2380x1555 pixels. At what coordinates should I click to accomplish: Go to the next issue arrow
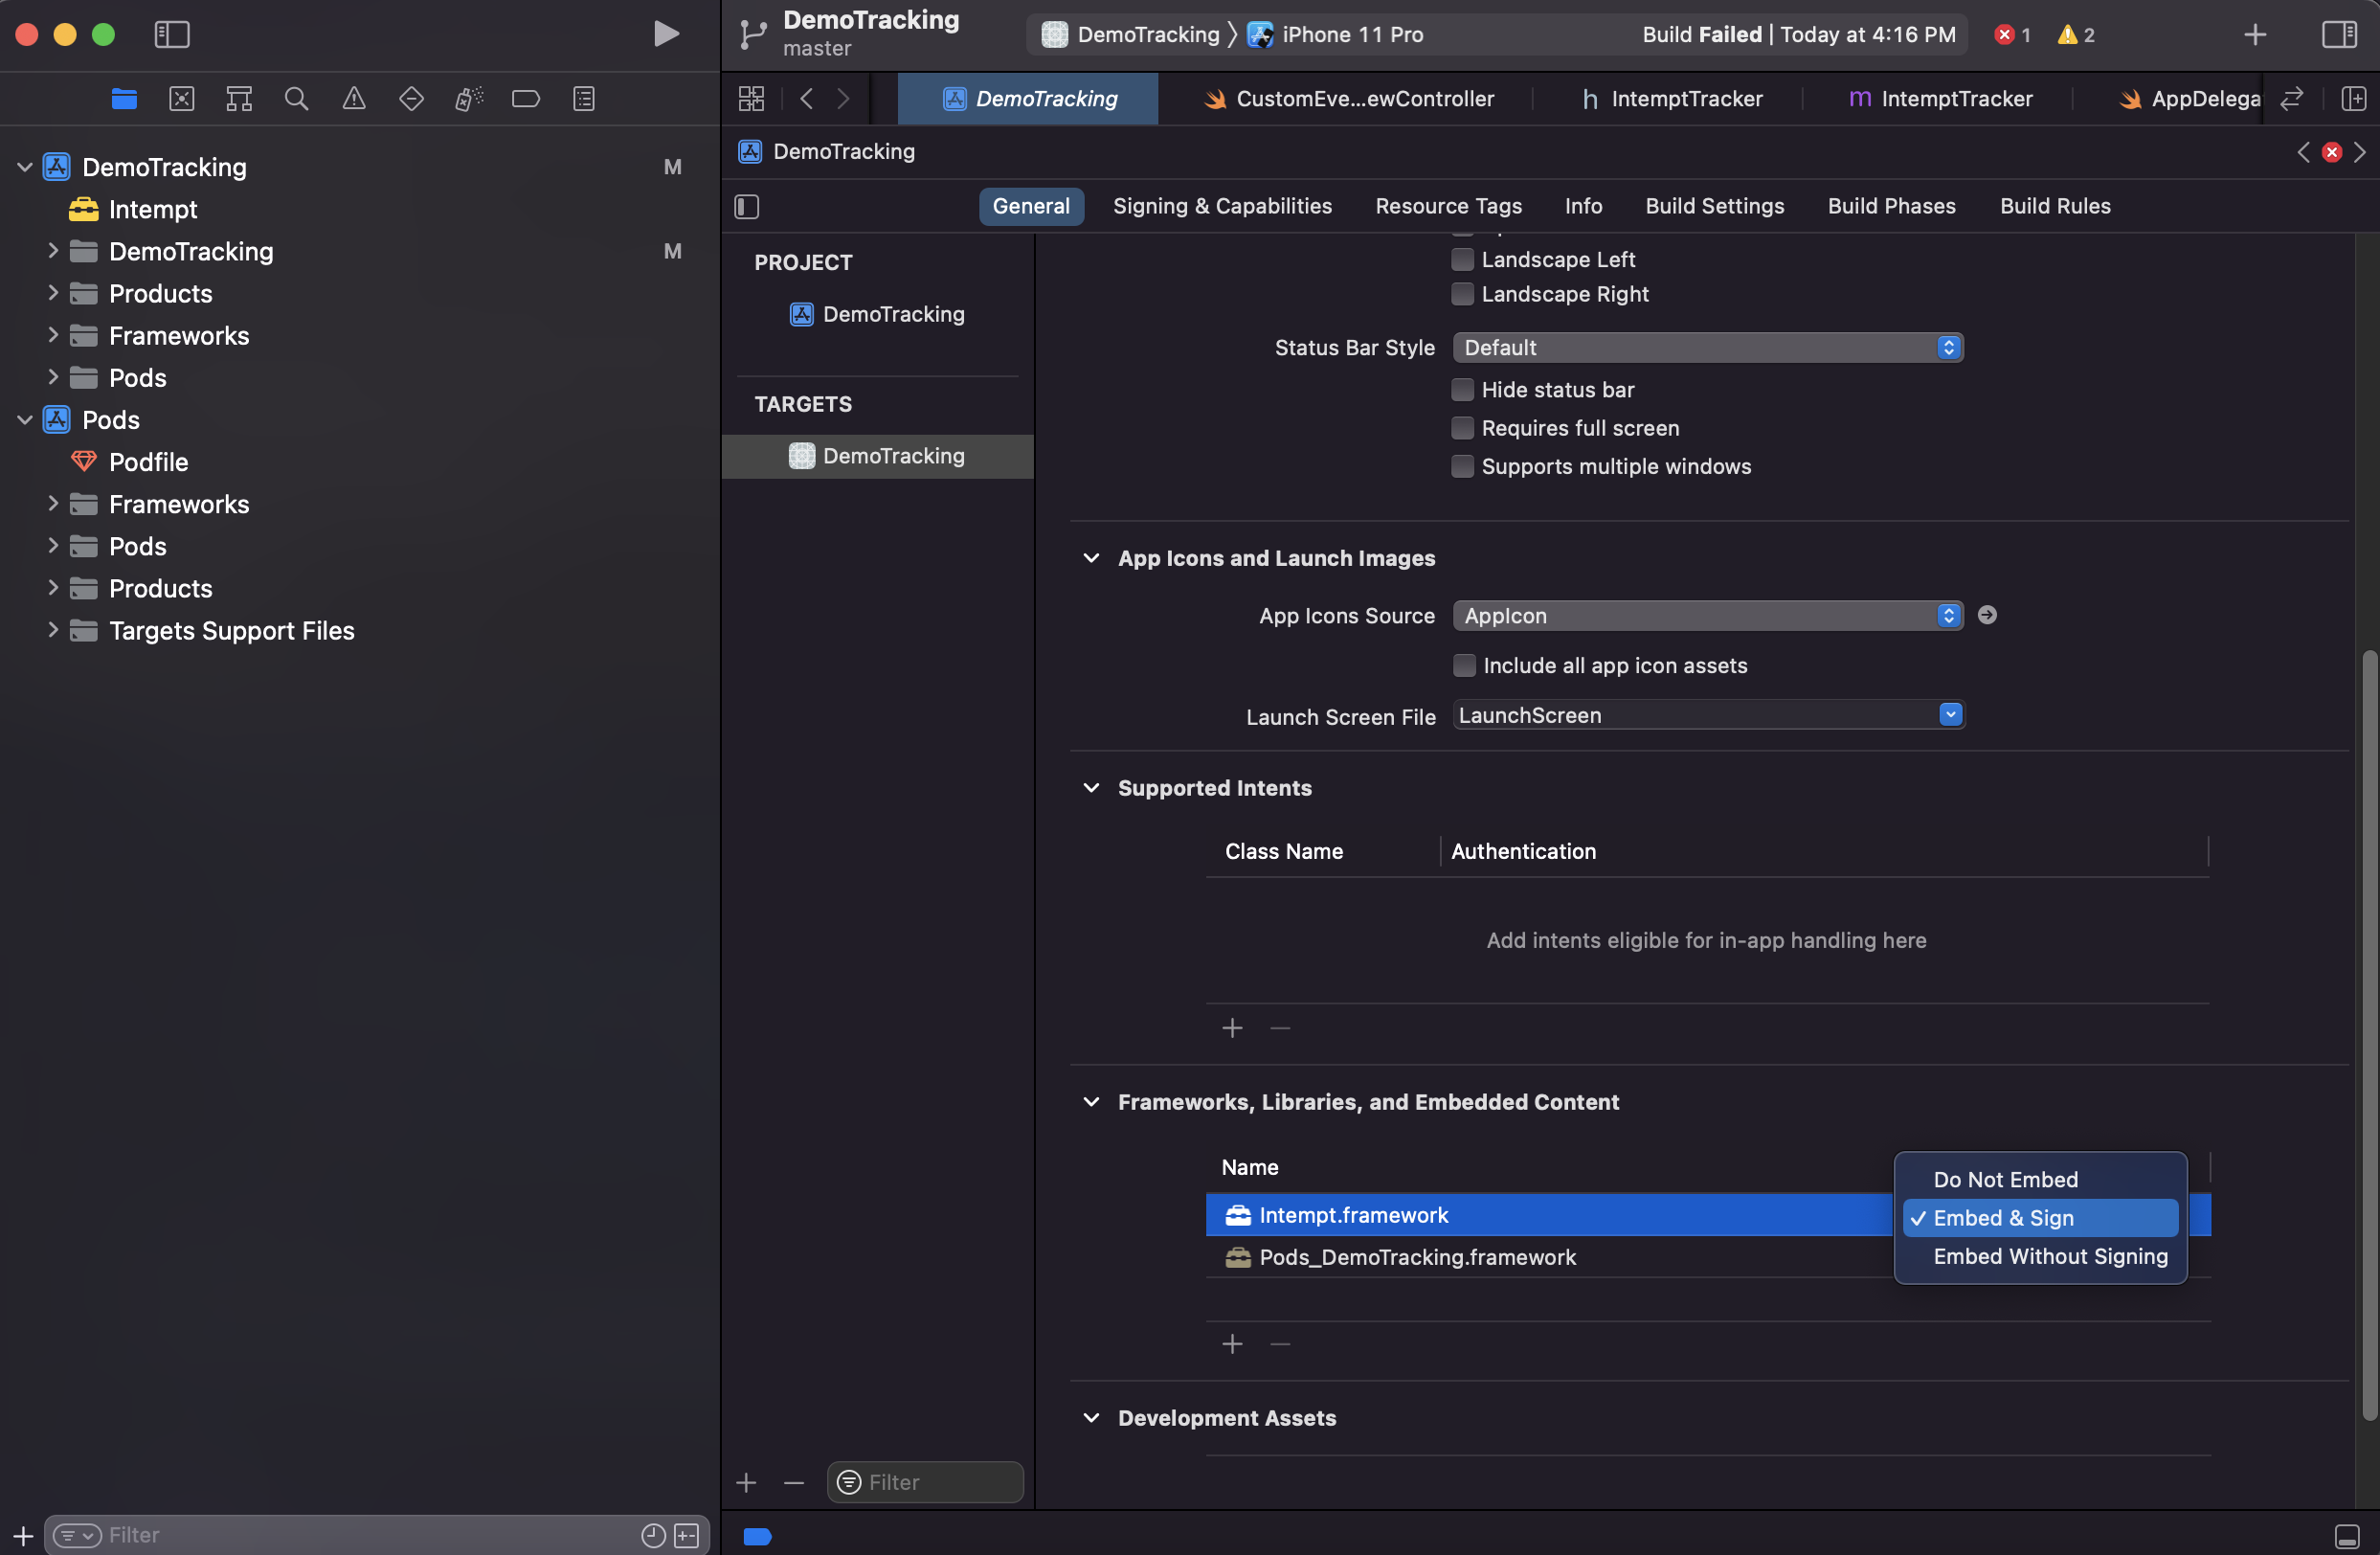pos(2360,152)
